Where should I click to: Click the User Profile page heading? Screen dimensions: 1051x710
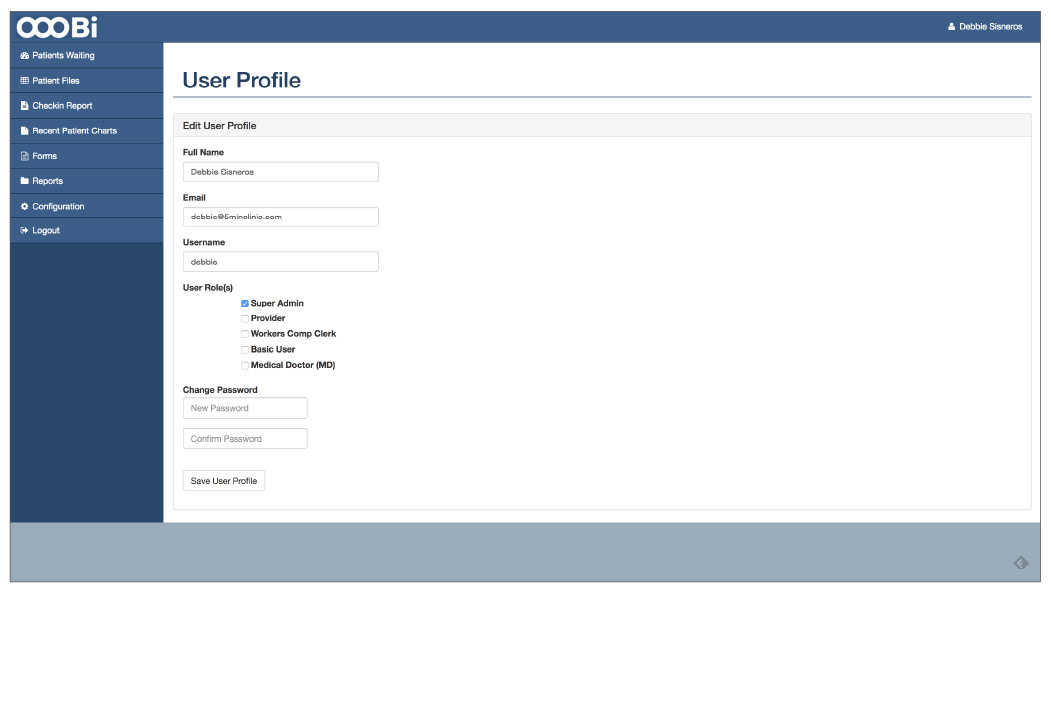241,80
